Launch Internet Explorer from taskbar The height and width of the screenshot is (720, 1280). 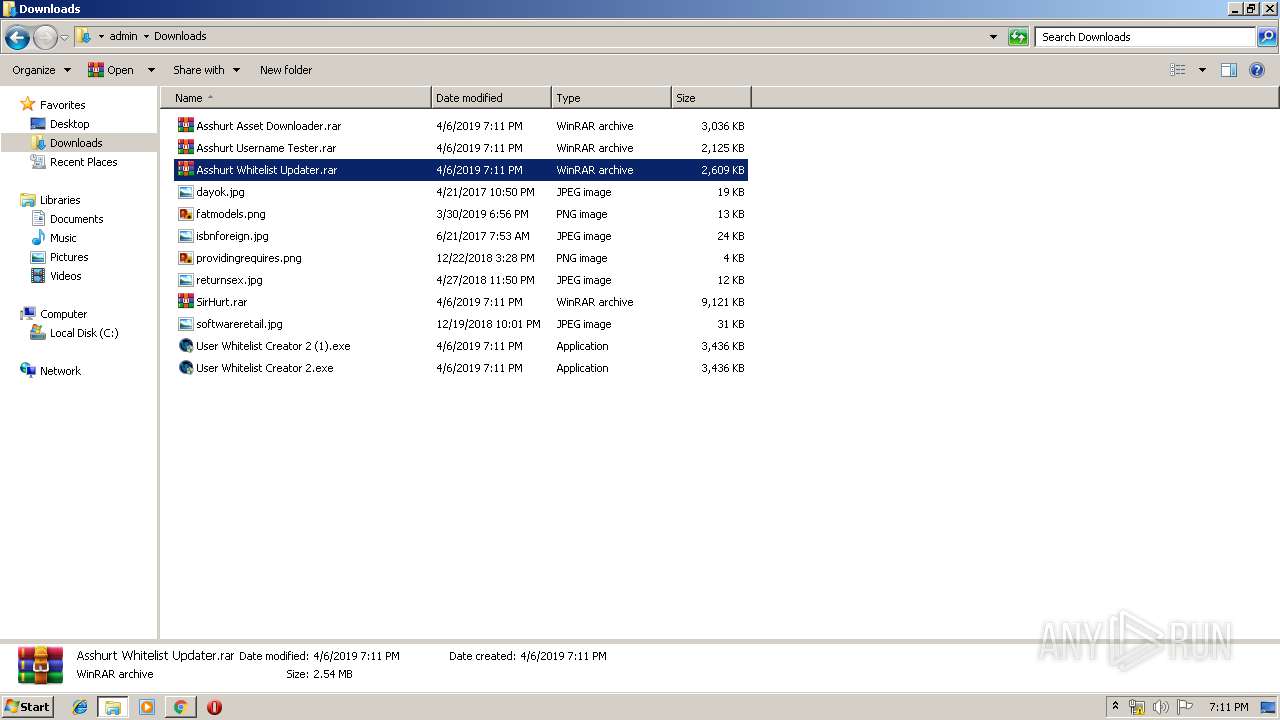[80, 707]
